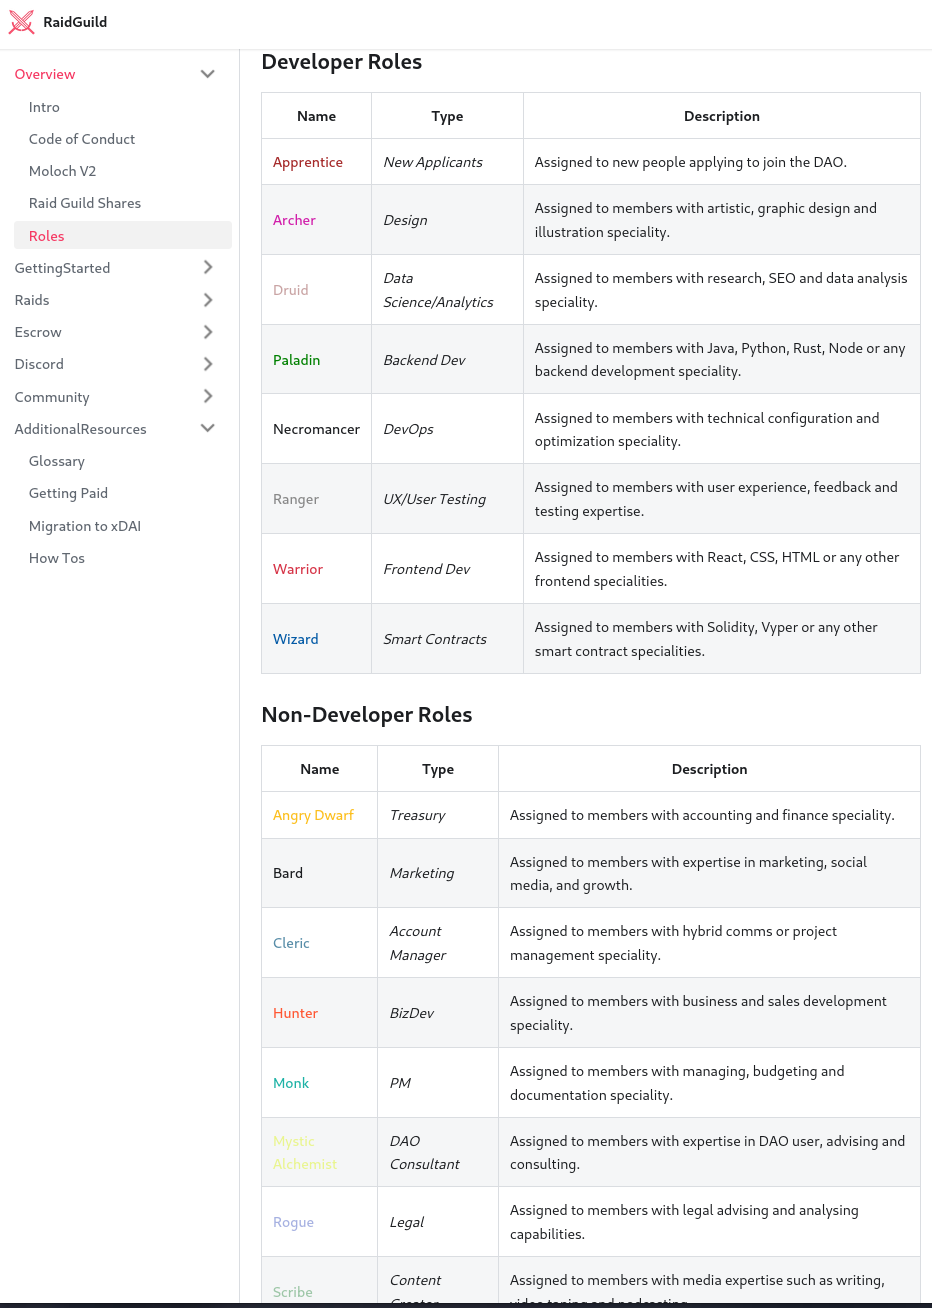Viewport: 932px width, 1308px height.
Task: Click the Paladin description about Java, Python
Action: (720, 360)
